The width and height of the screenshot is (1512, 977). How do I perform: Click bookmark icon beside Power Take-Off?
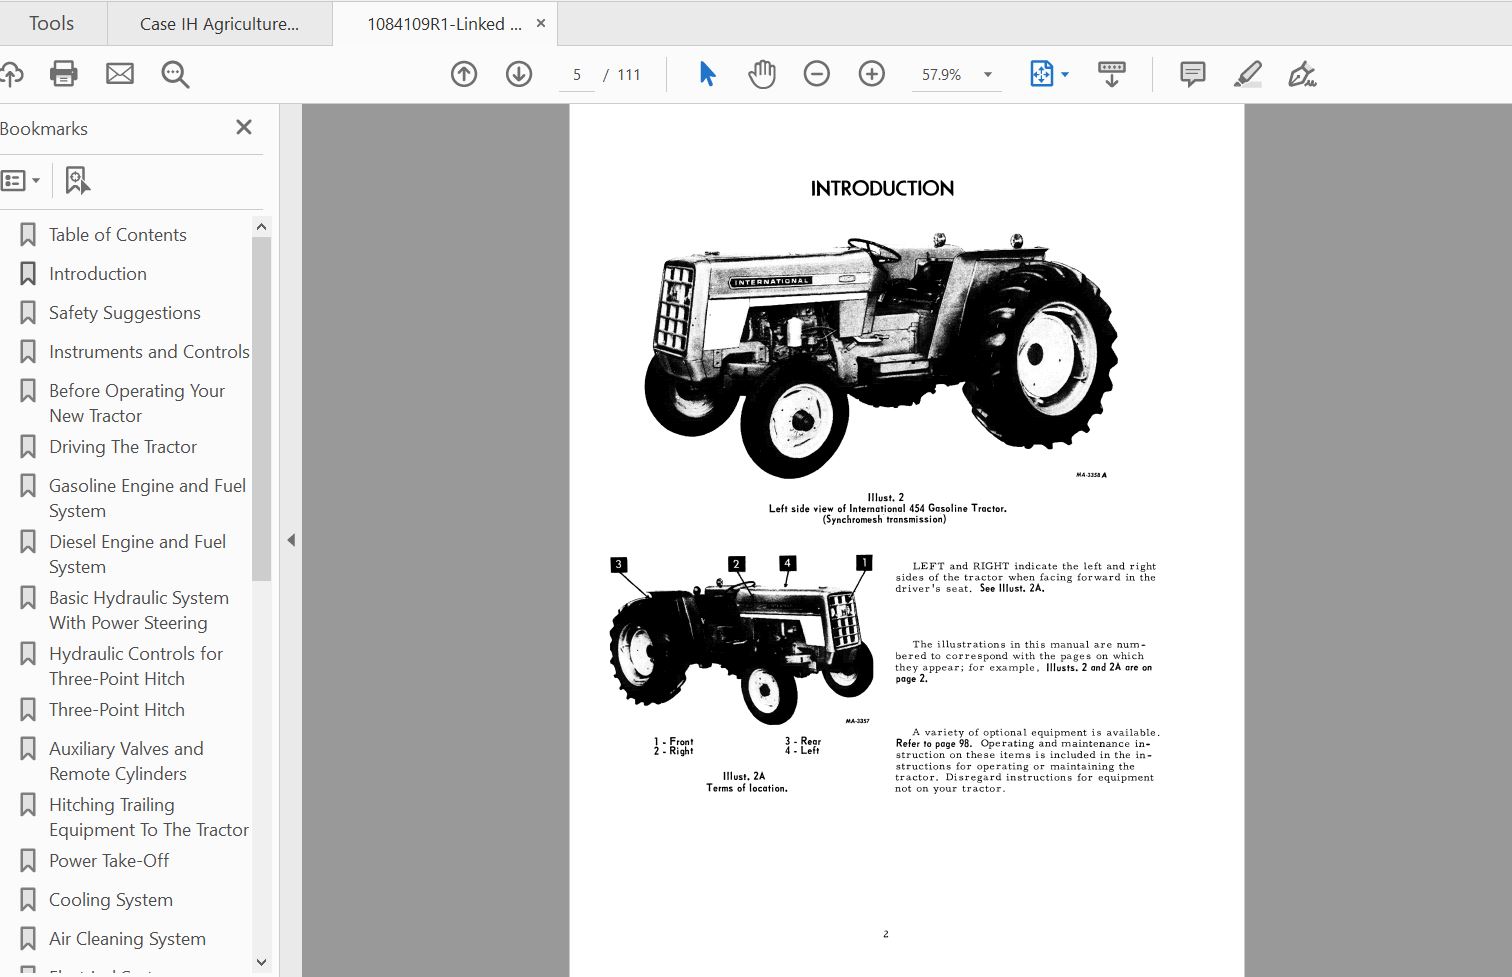click(28, 861)
